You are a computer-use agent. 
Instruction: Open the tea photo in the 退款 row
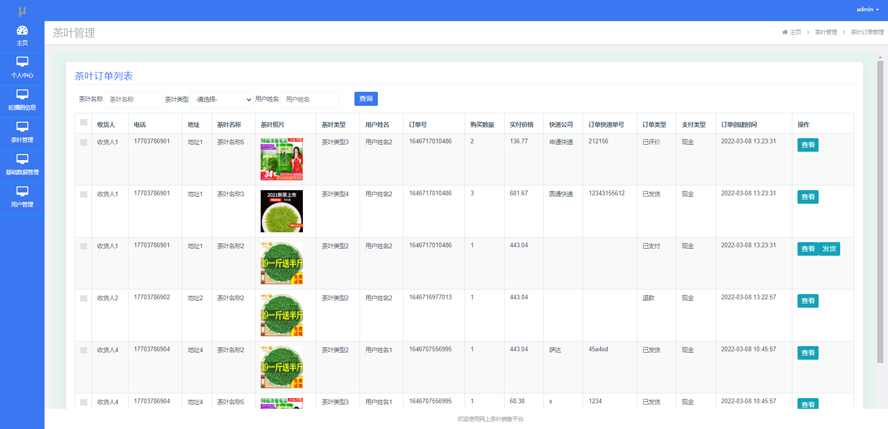click(x=281, y=315)
